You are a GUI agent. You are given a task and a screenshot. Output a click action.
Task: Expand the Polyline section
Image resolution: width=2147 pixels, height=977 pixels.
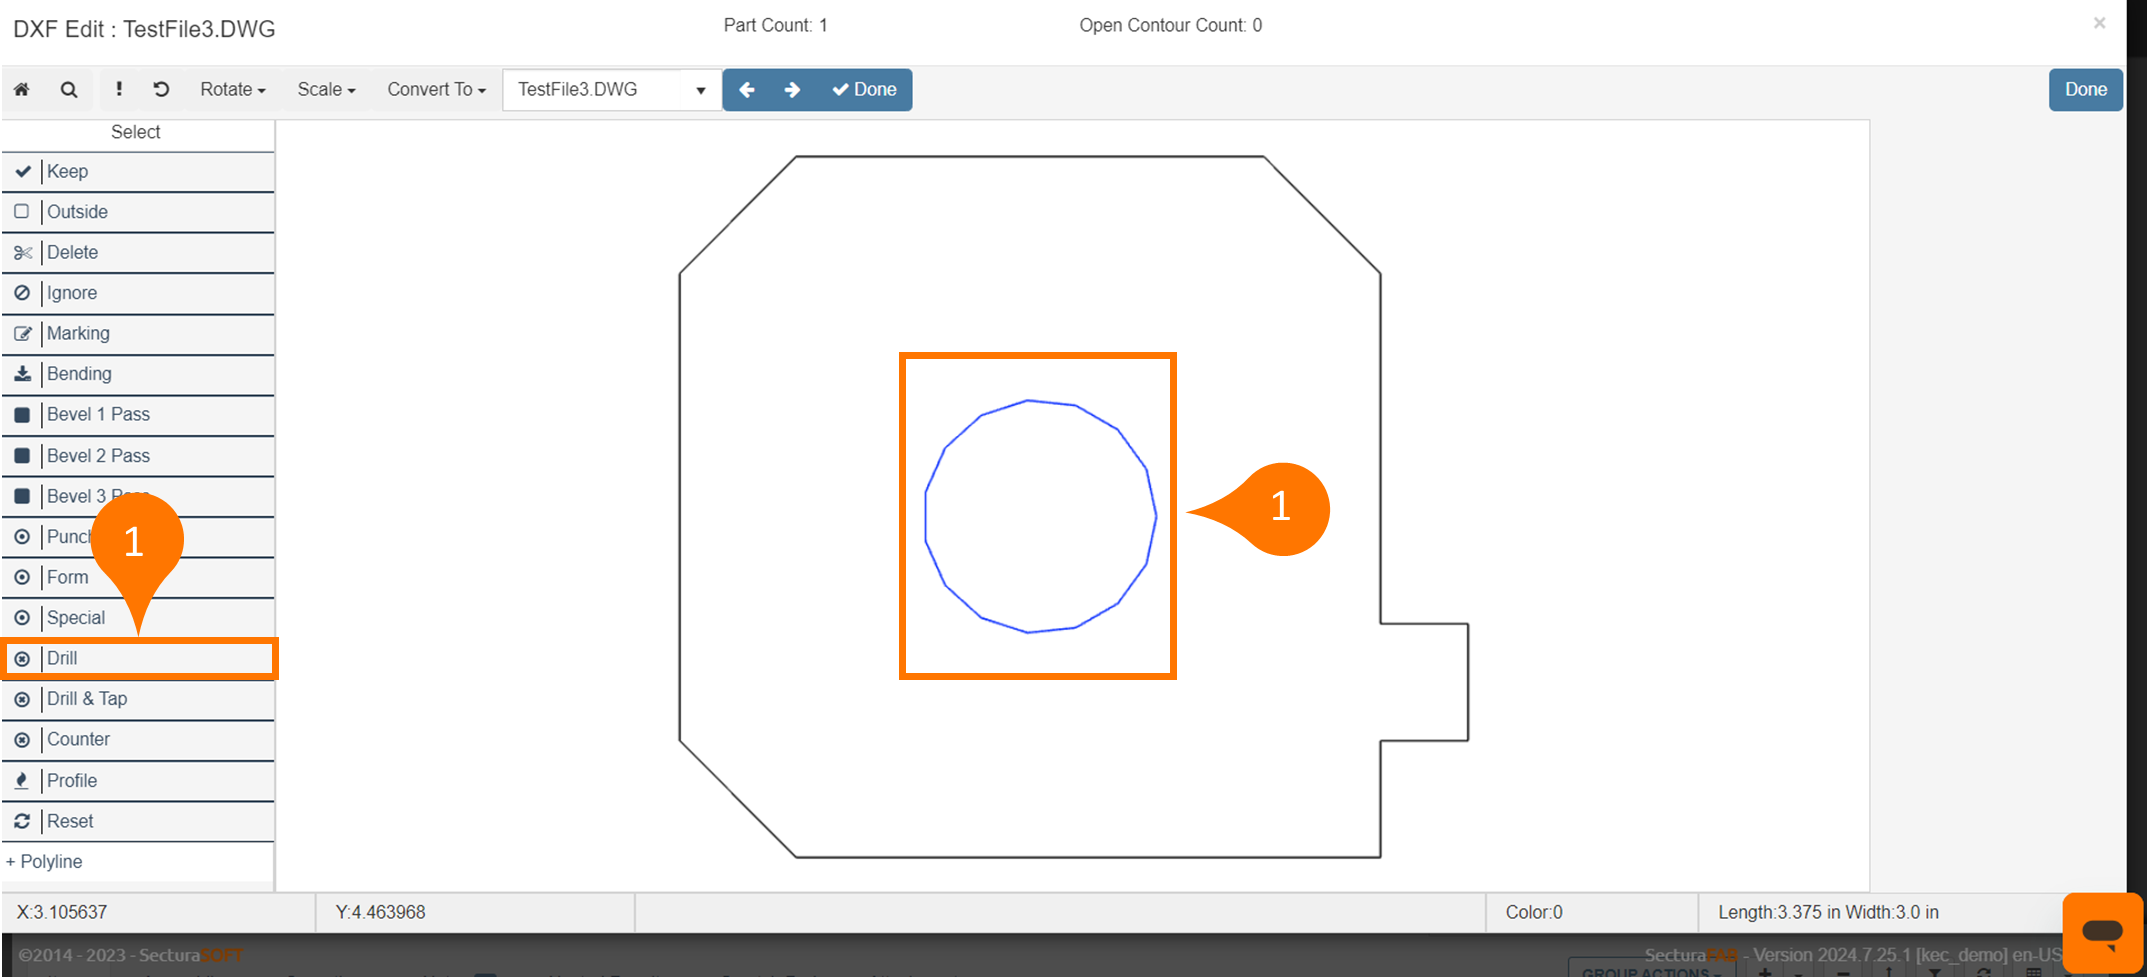45,862
